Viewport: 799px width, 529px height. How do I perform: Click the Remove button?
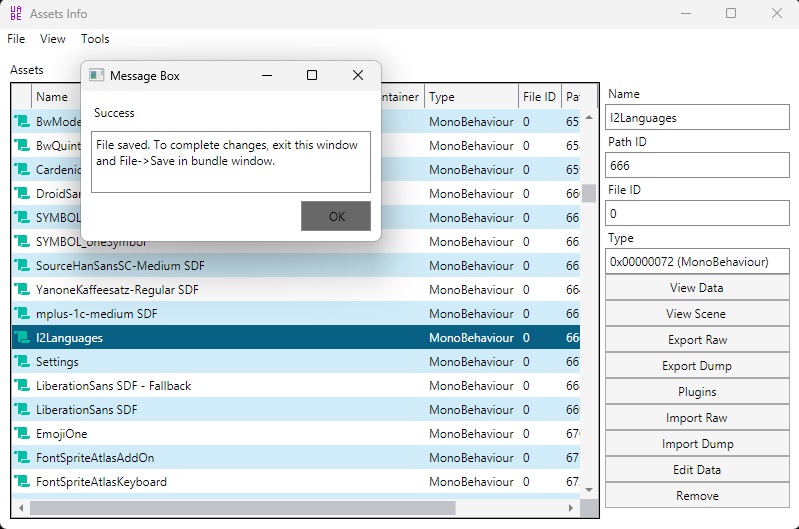[697, 496]
